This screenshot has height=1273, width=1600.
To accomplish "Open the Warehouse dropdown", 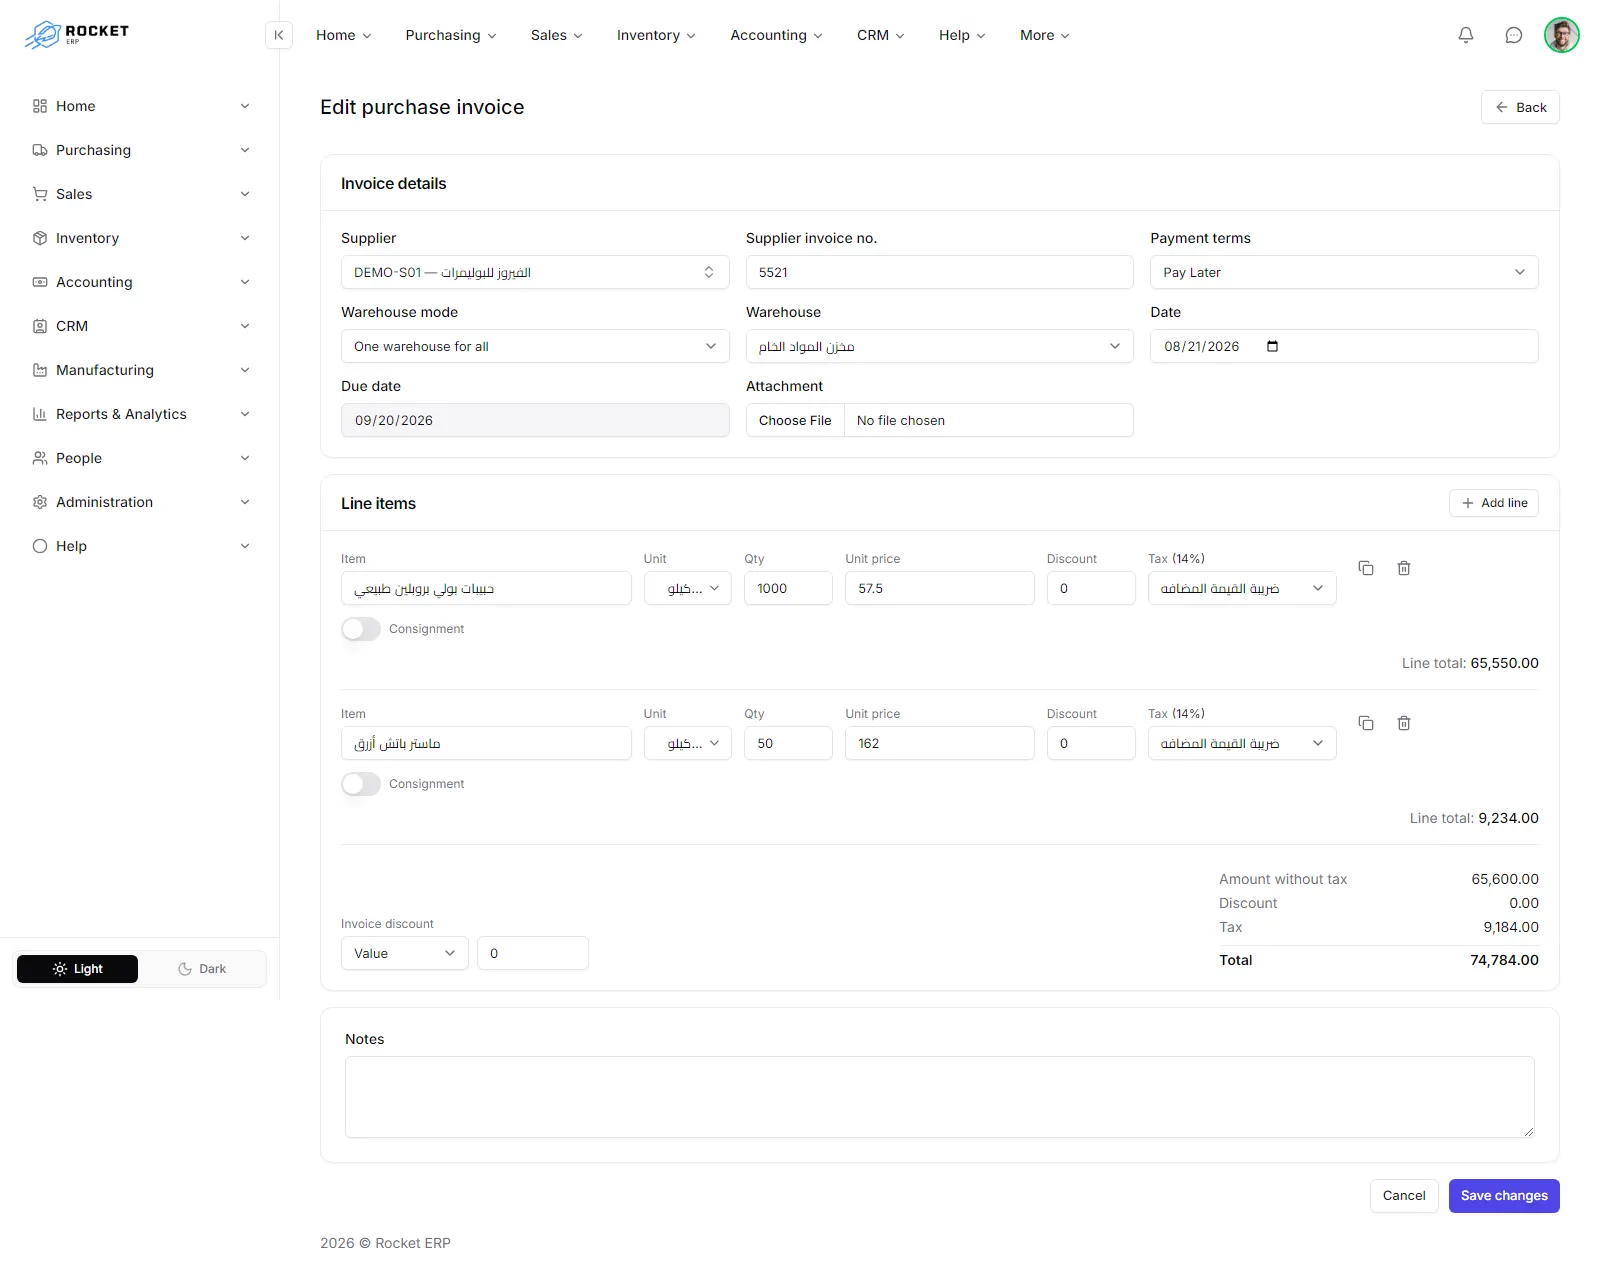I will [x=939, y=346].
